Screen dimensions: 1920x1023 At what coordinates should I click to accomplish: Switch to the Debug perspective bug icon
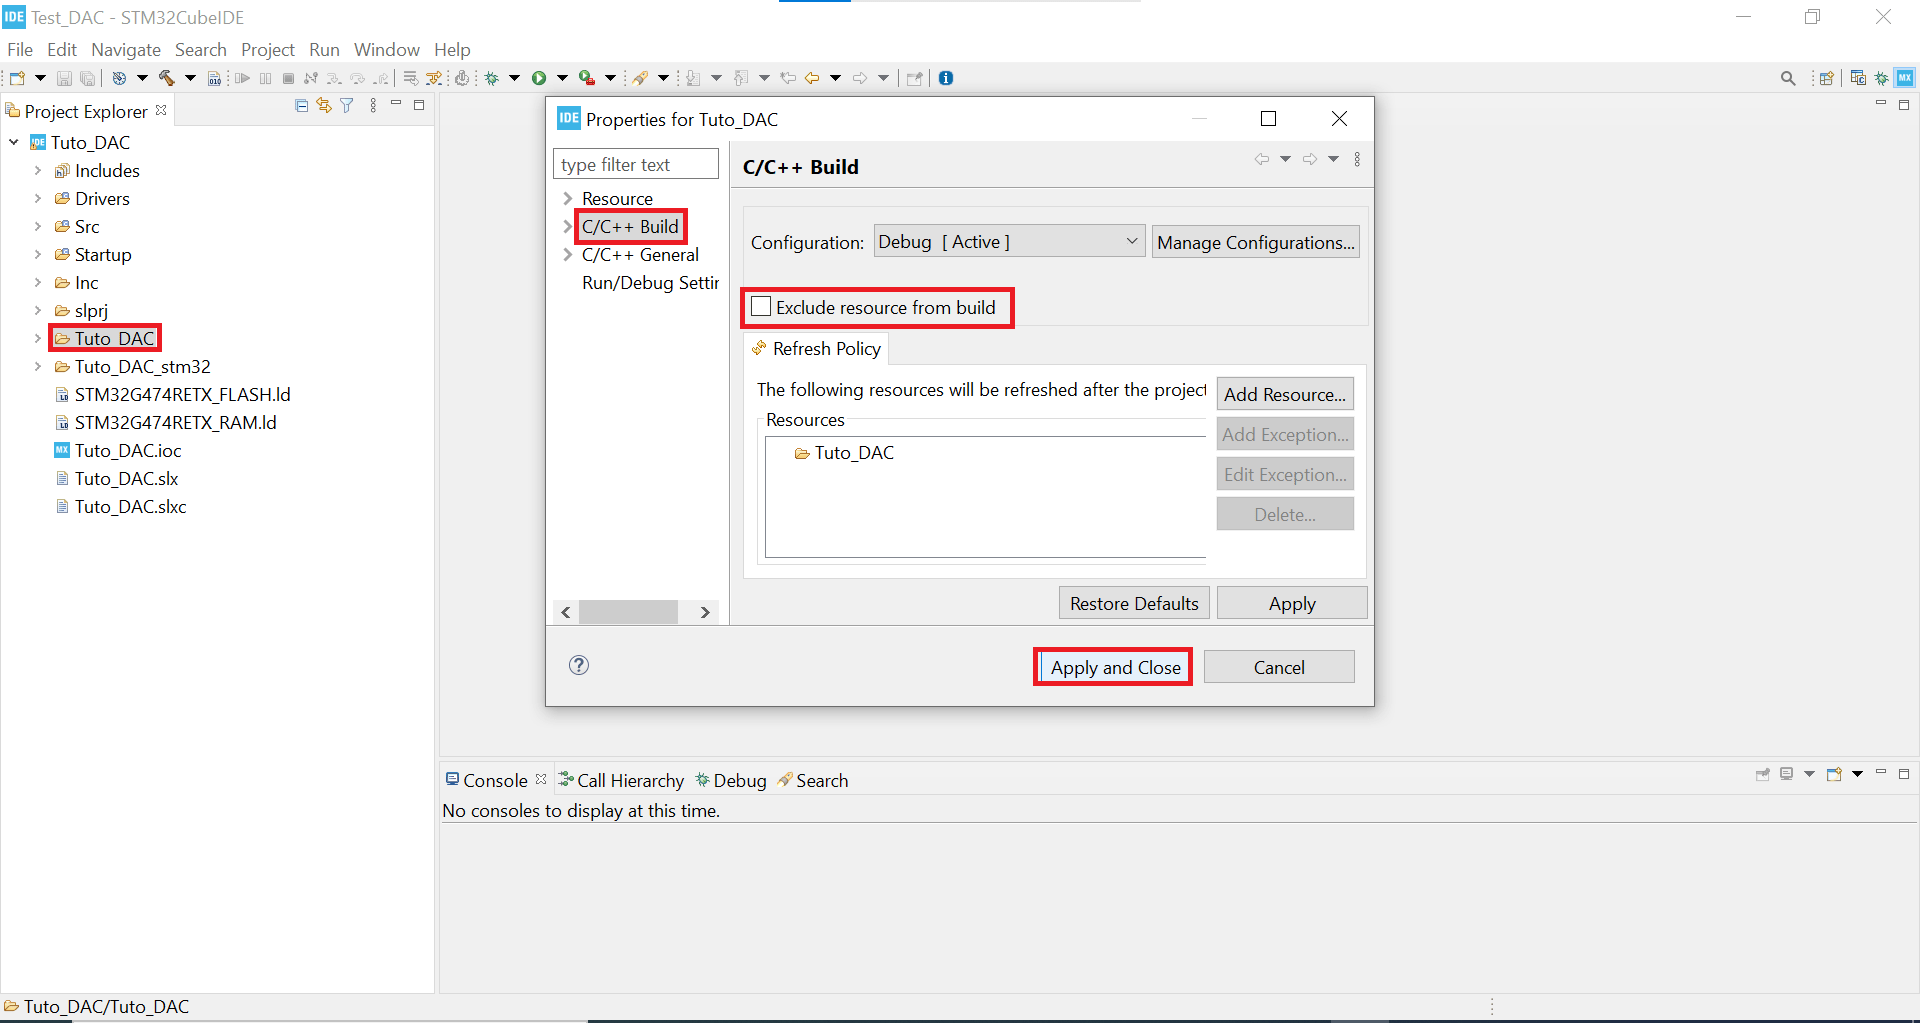coord(1881,78)
